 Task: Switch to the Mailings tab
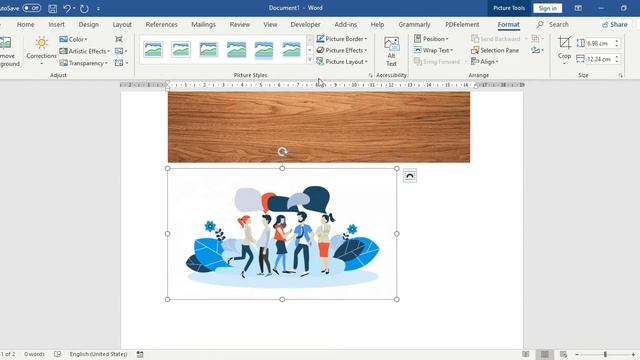pos(203,24)
